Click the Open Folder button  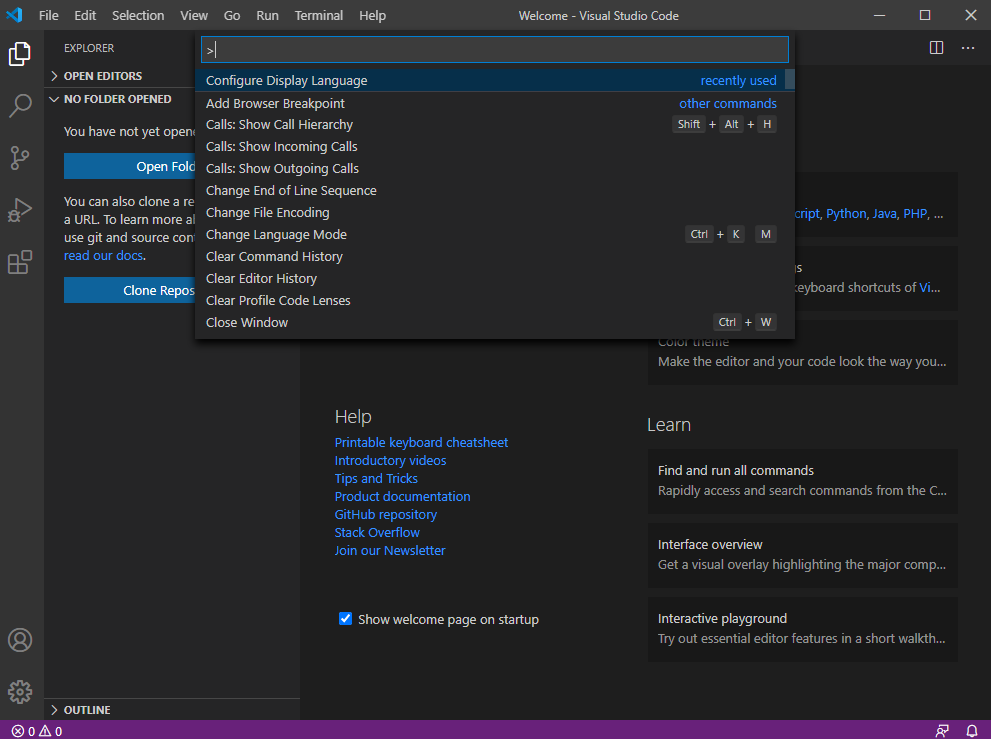click(130, 166)
